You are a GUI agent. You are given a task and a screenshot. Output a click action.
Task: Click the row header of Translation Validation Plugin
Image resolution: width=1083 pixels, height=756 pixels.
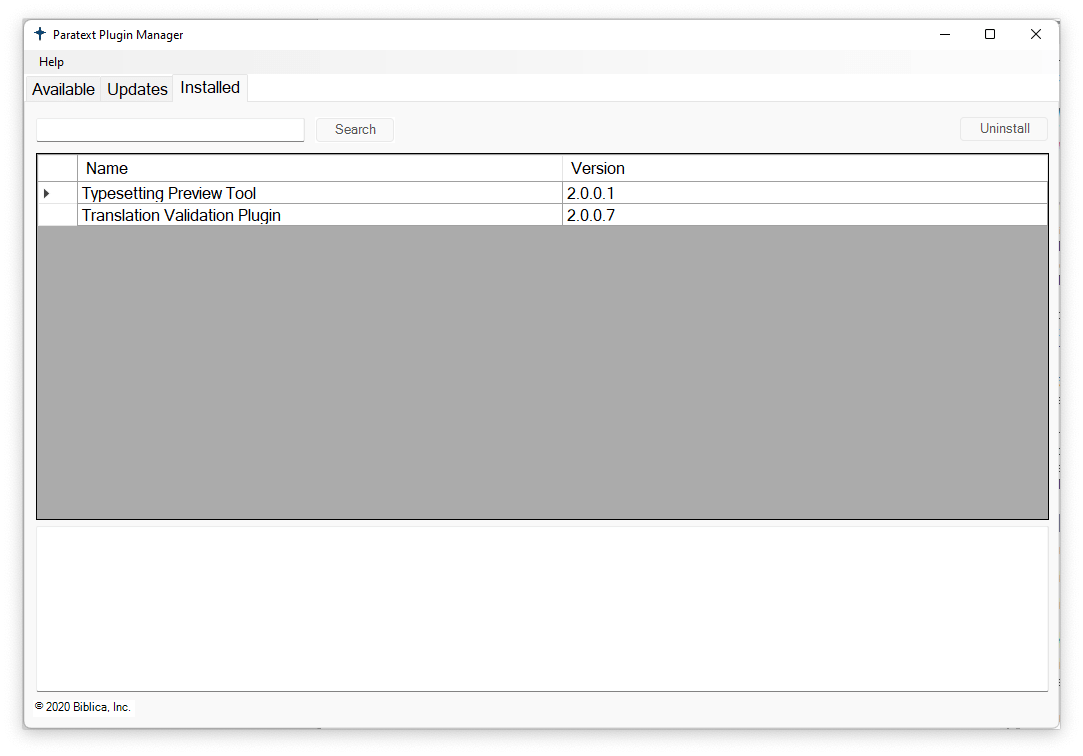57,215
